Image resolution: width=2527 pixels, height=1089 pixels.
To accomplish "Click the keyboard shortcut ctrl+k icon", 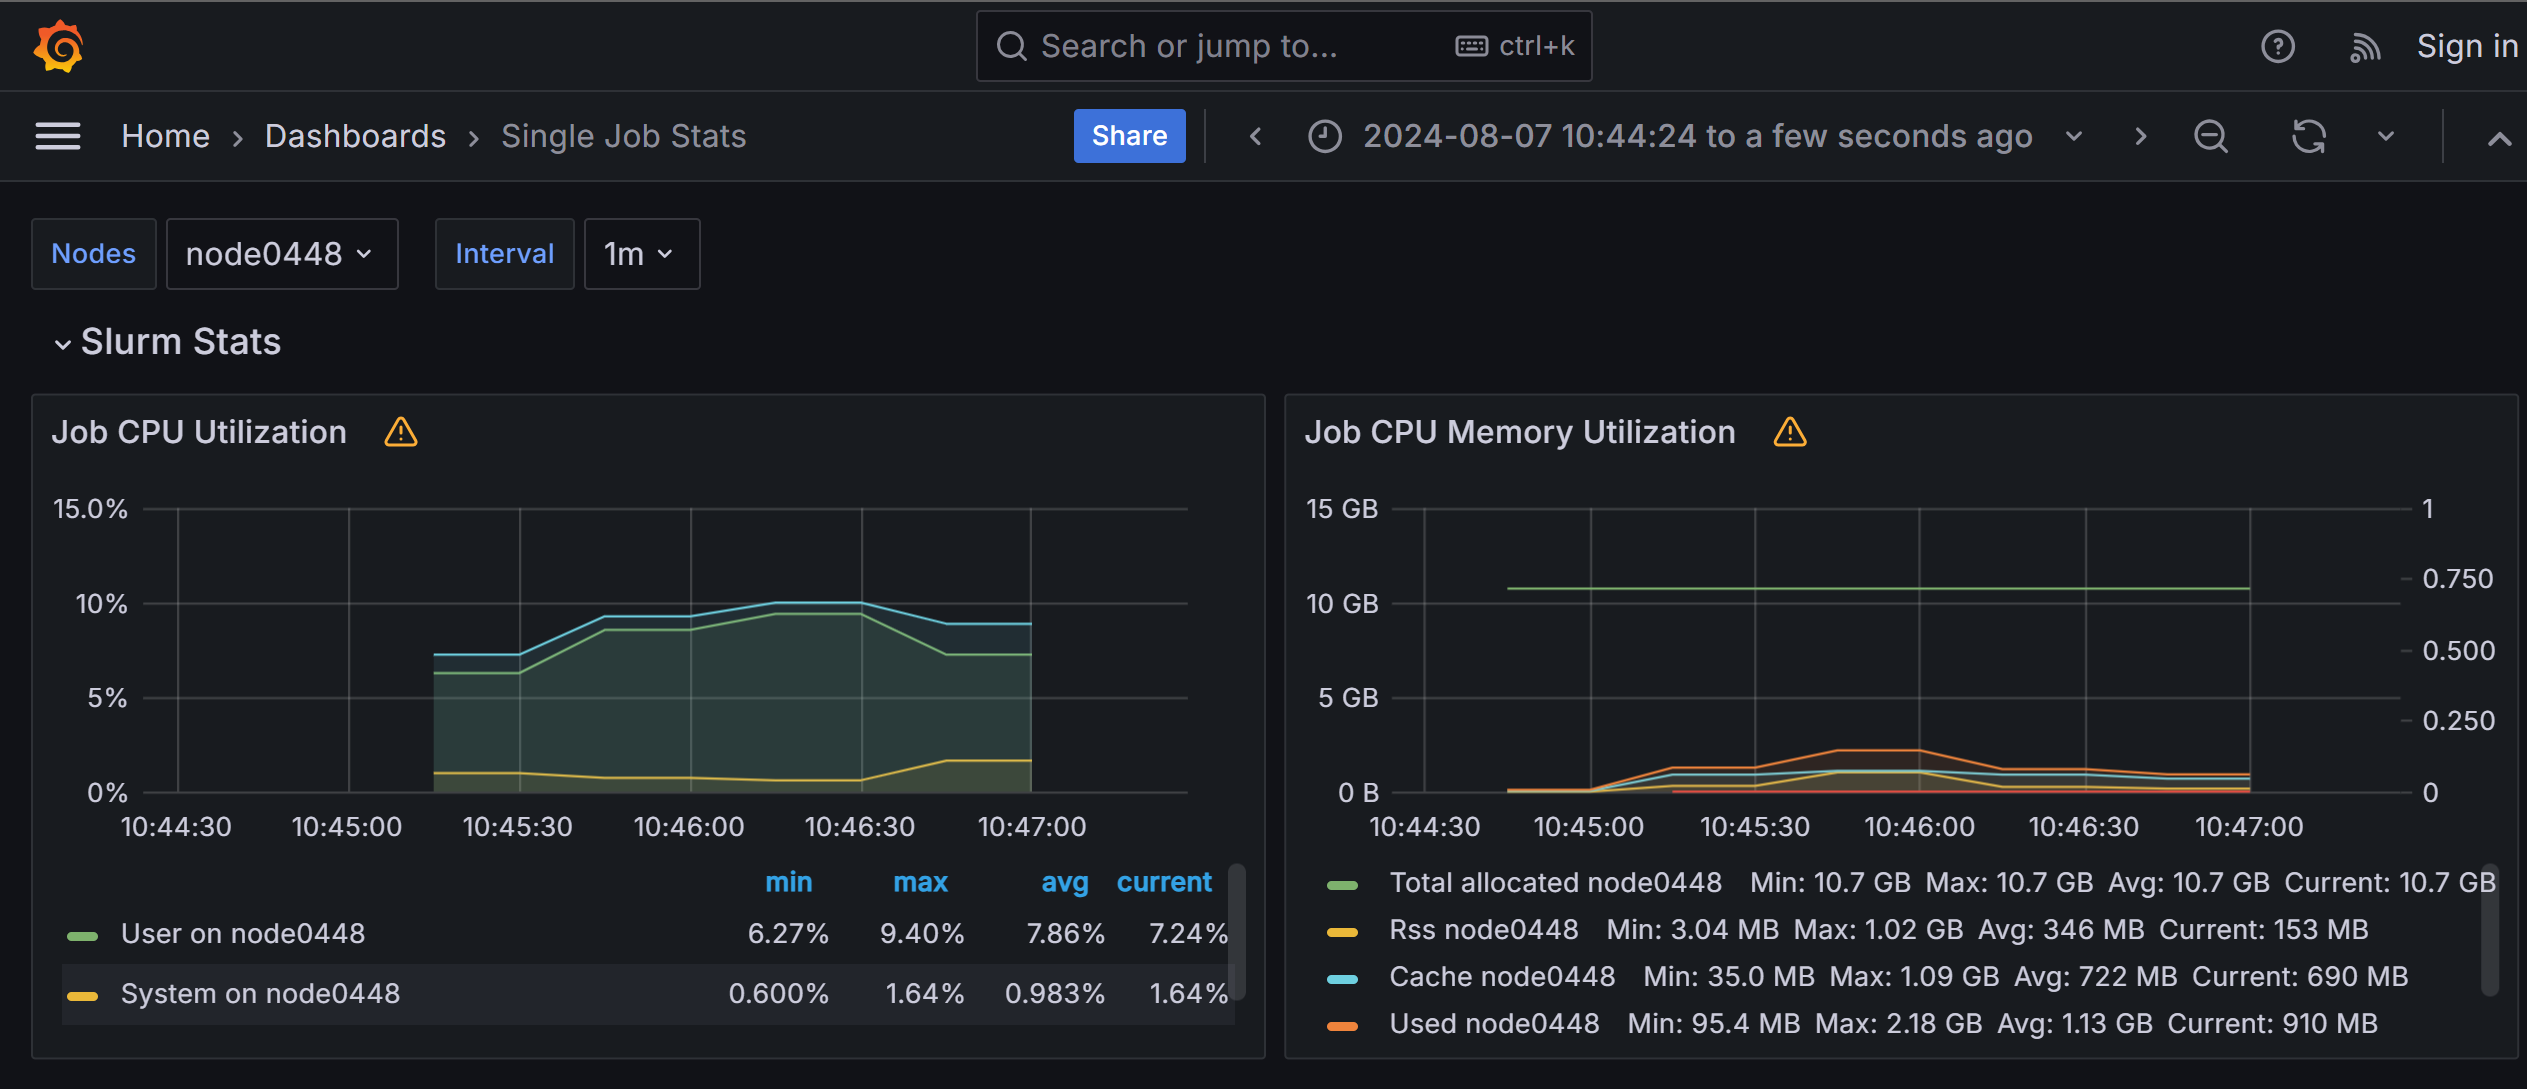I will (1471, 46).
